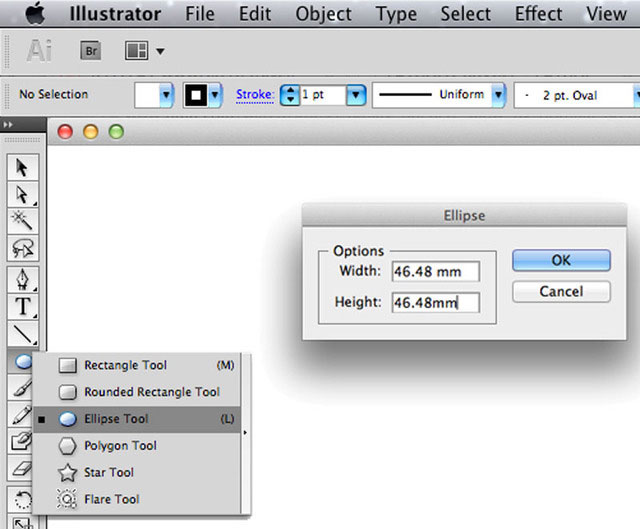Expand the tools panel with double arrows

pos(8,124)
